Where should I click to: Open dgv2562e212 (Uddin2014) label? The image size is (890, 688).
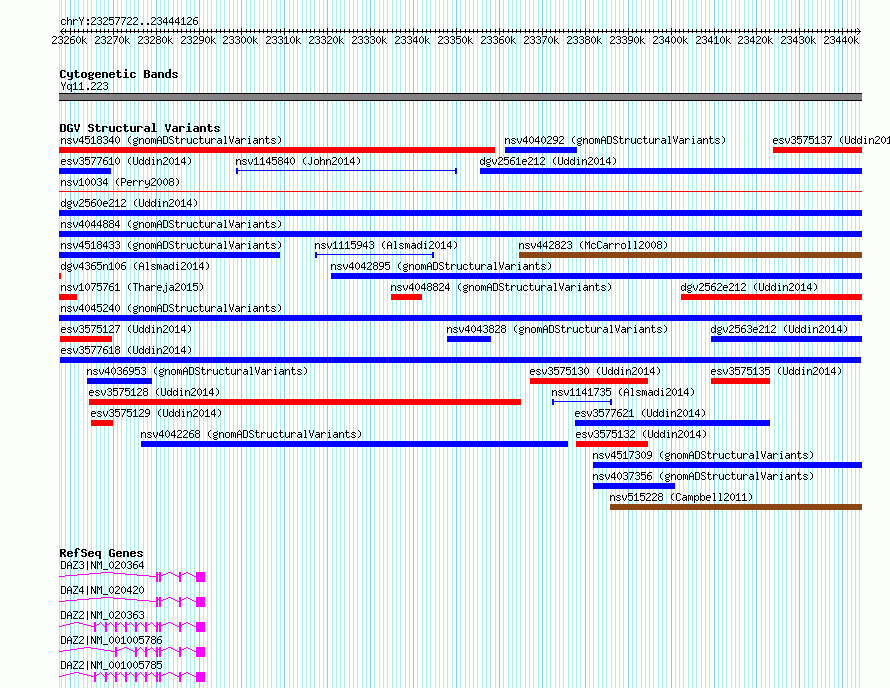point(749,287)
